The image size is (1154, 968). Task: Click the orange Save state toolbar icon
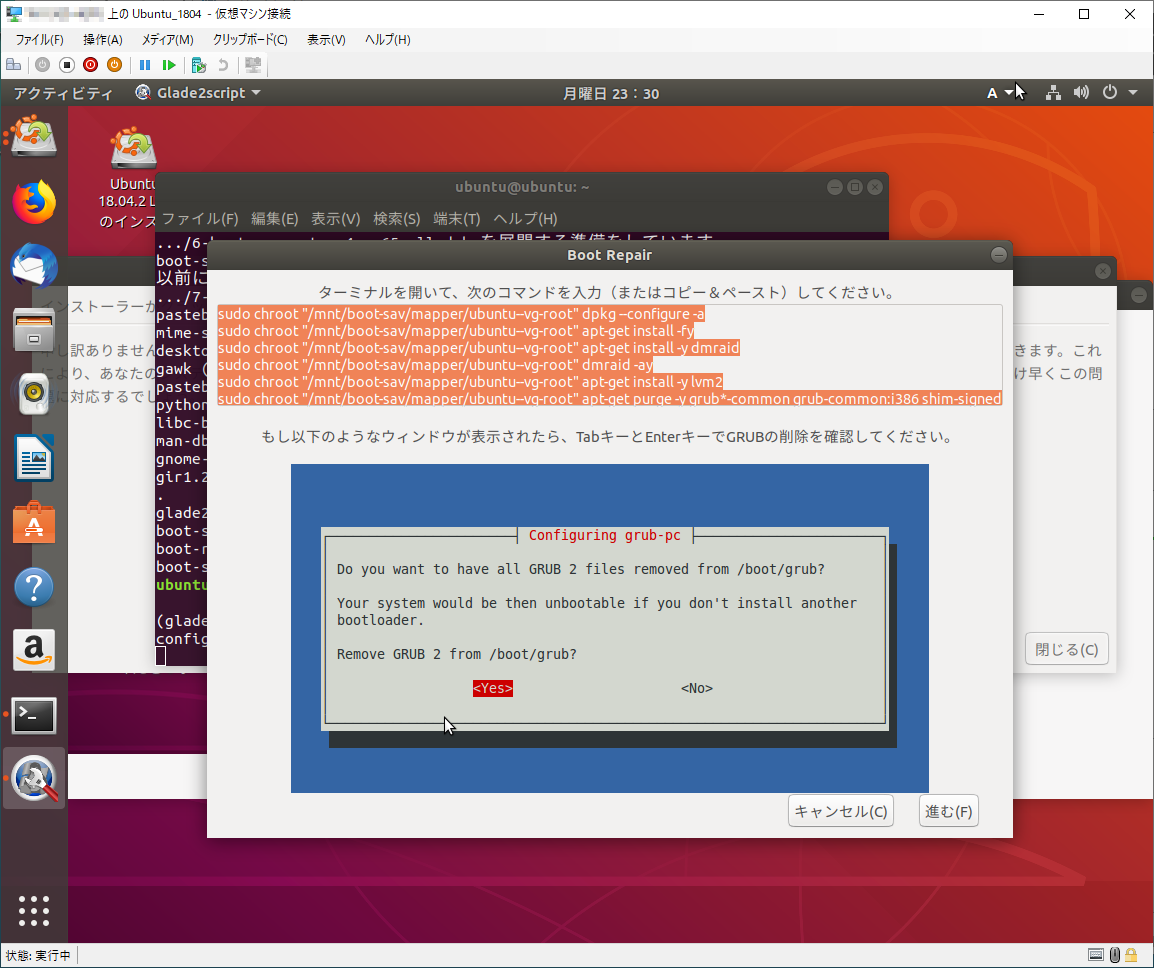[114, 65]
